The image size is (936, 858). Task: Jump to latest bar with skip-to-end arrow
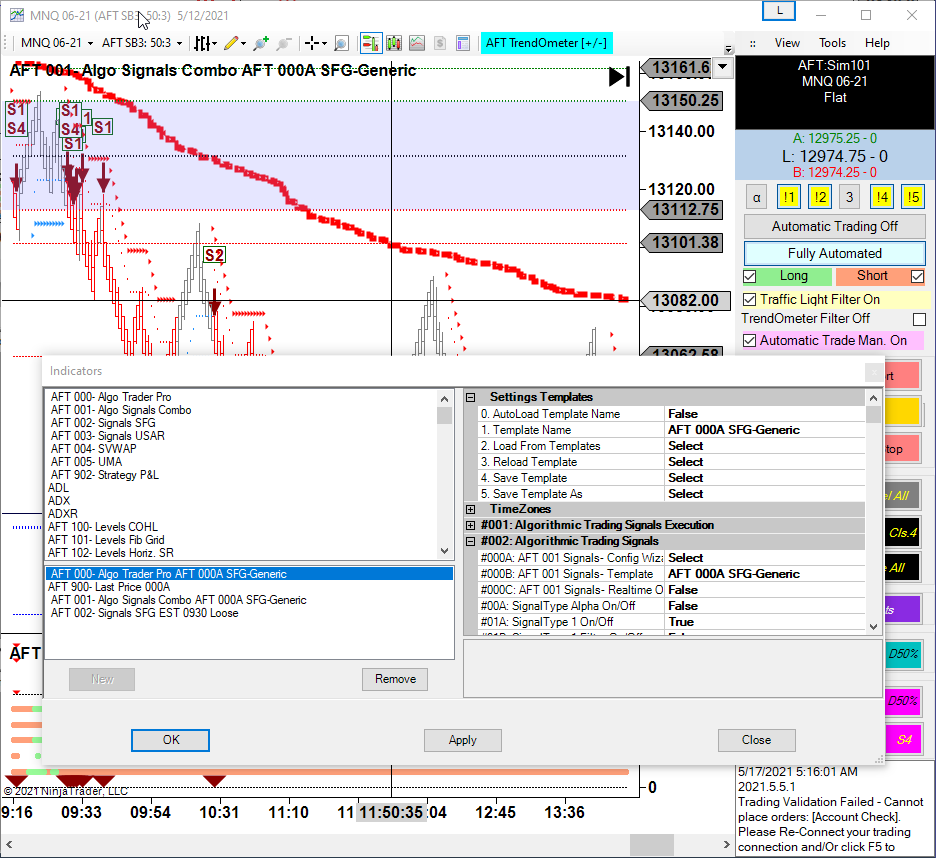click(x=619, y=77)
